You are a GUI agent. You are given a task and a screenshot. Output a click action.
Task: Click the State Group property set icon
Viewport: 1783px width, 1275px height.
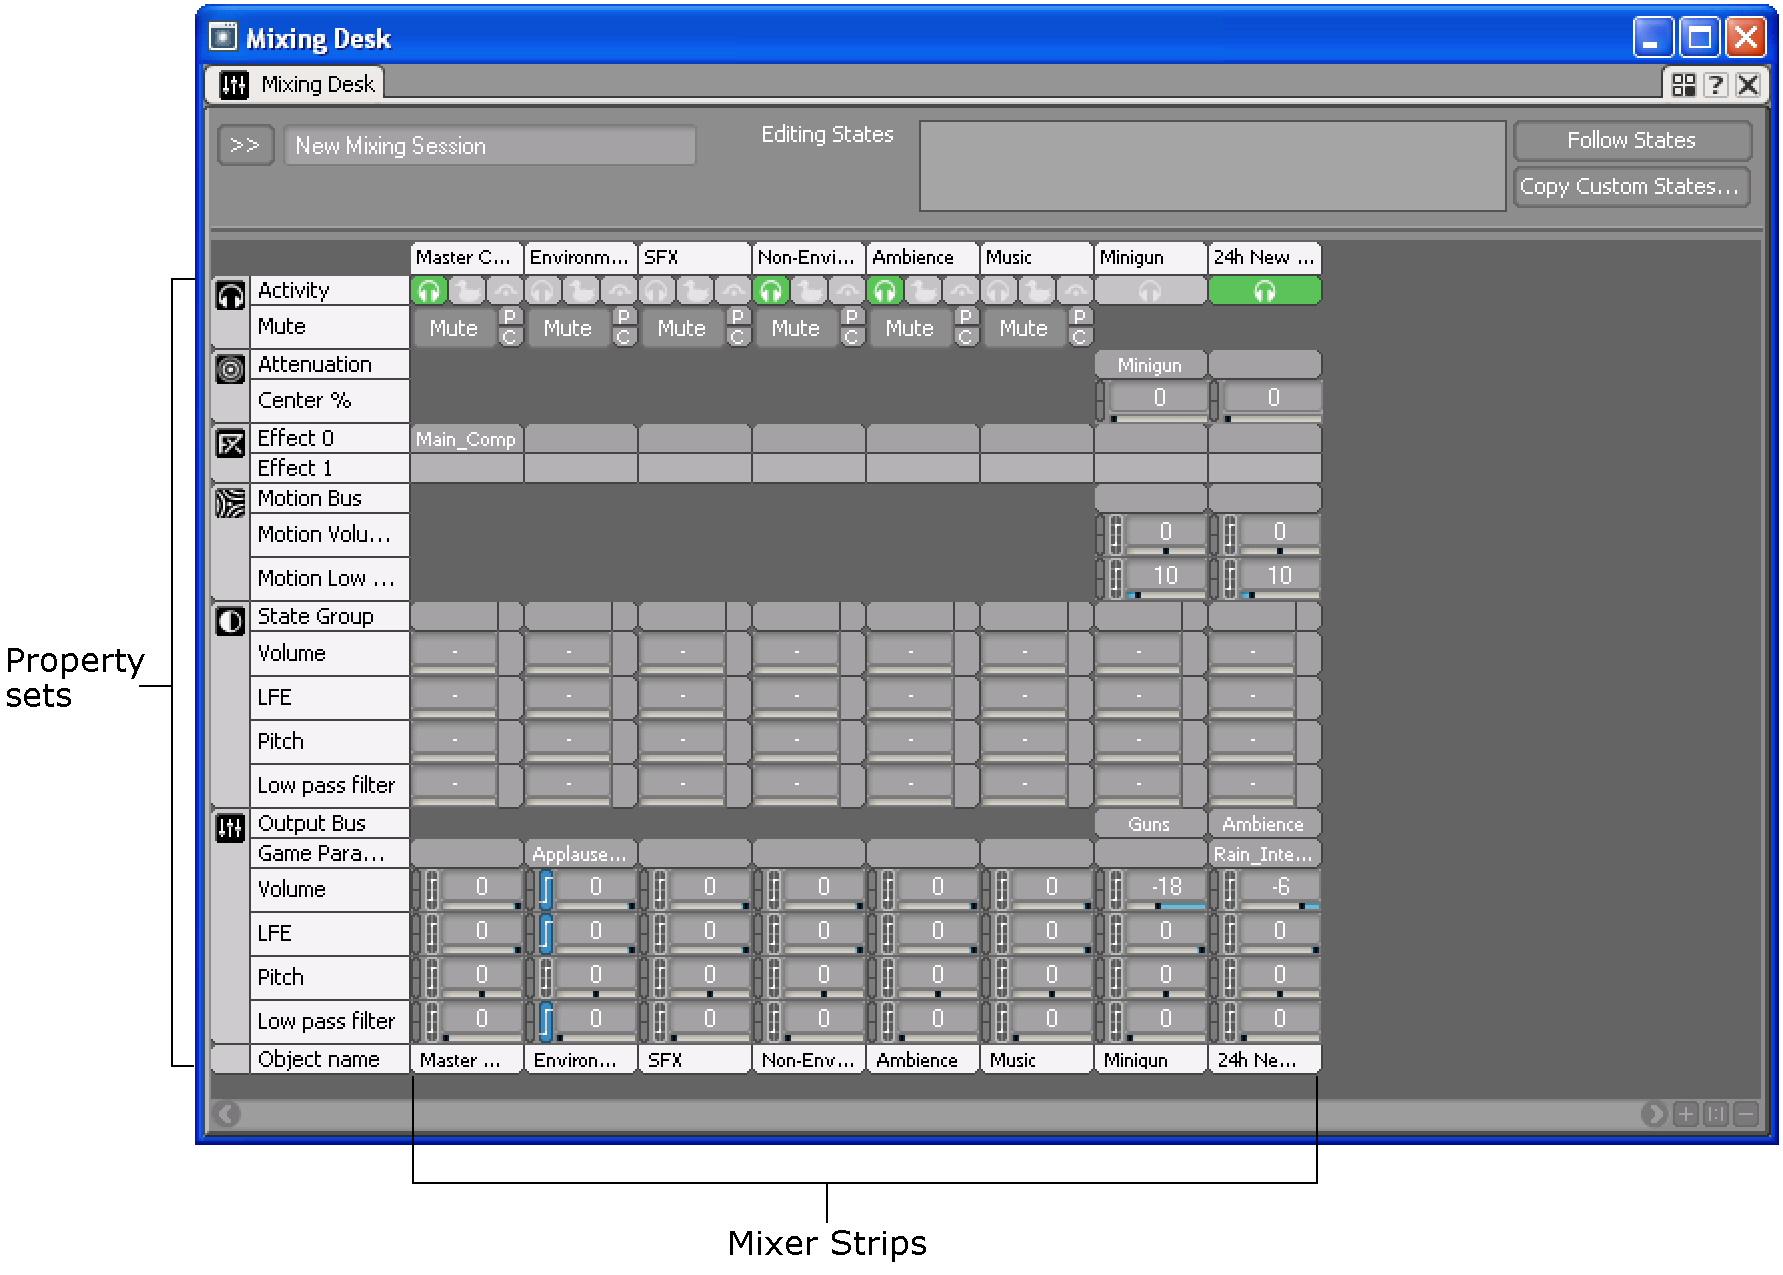point(230,621)
